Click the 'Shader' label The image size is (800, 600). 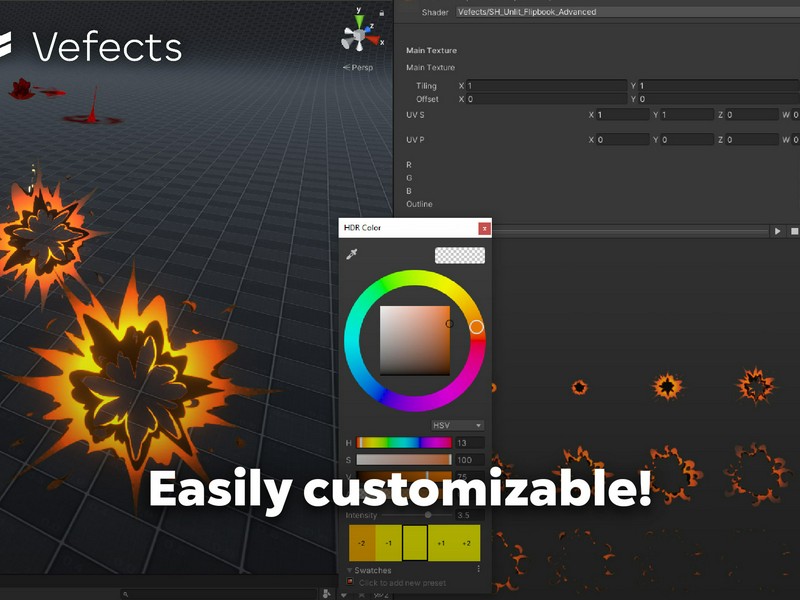point(435,12)
